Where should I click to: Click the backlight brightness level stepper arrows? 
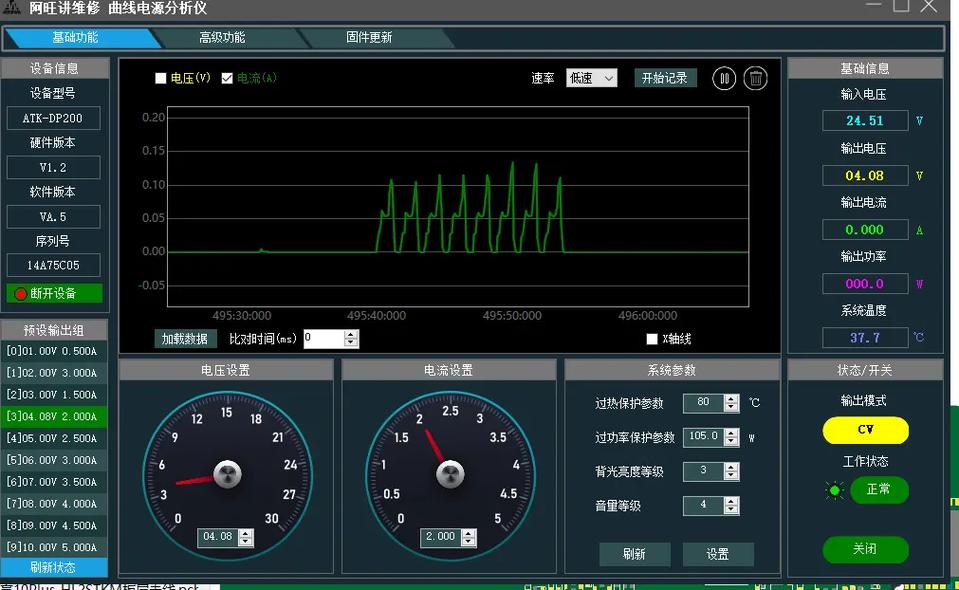(x=731, y=471)
